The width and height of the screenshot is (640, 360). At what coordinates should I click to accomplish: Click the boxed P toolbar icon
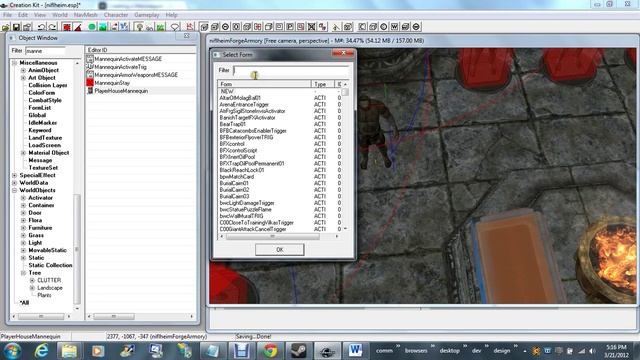point(290,27)
